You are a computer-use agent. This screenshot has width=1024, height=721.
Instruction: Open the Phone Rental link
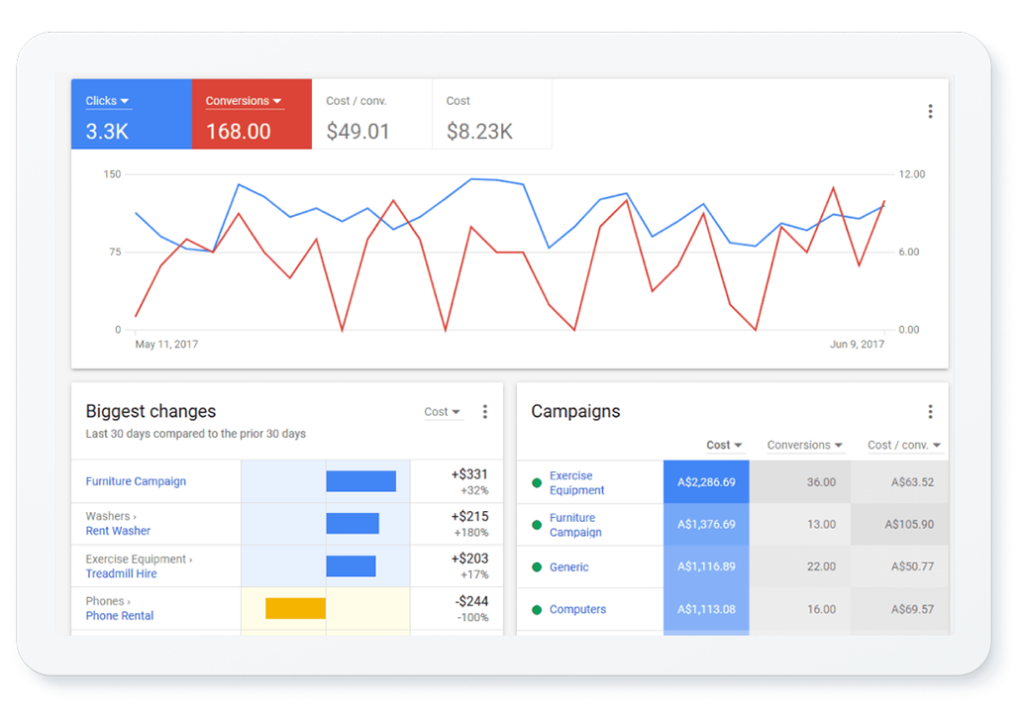click(120, 616)
